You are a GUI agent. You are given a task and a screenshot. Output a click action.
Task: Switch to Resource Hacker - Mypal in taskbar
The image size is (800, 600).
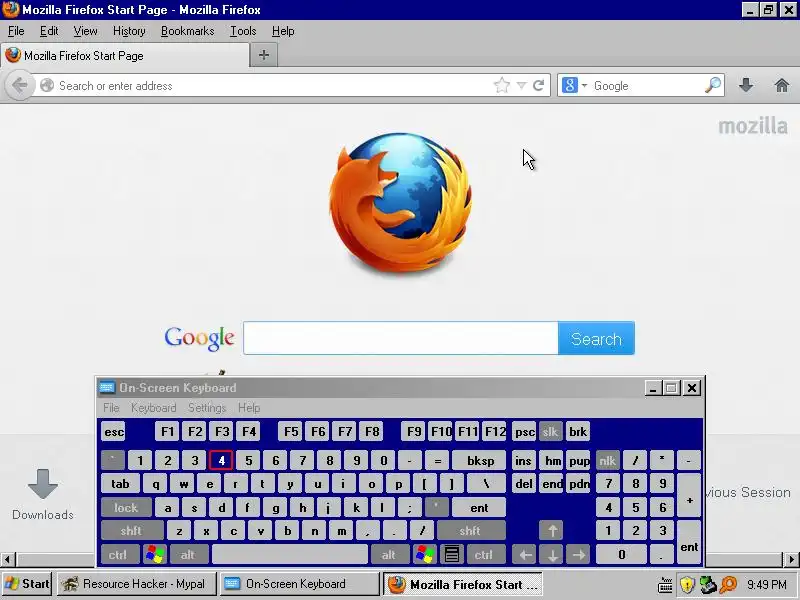click(136, 584)
